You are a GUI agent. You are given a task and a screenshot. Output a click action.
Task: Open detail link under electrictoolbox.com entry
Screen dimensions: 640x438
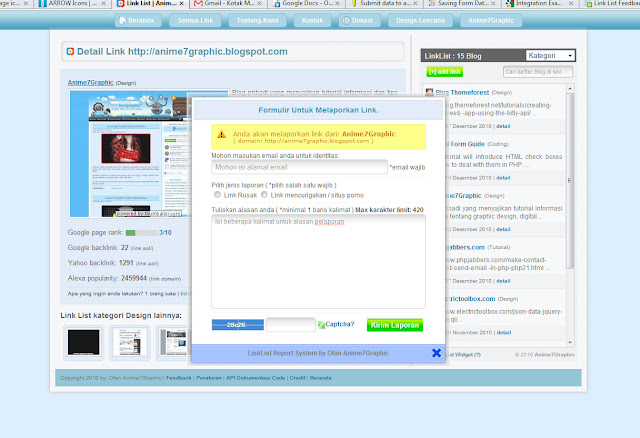pyautogui.click(x=504, y=333)
